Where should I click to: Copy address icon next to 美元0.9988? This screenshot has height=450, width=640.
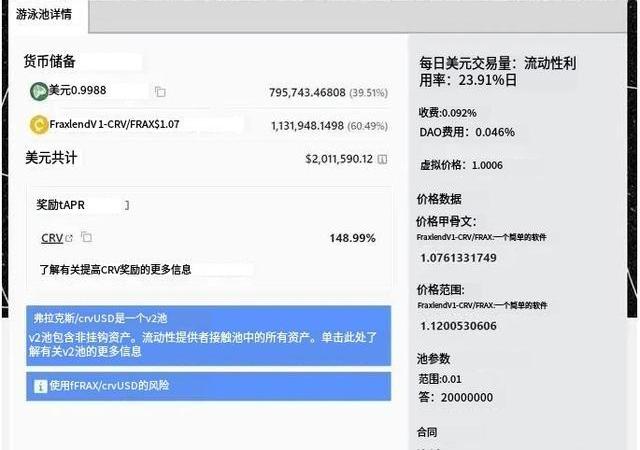point(160,91)
